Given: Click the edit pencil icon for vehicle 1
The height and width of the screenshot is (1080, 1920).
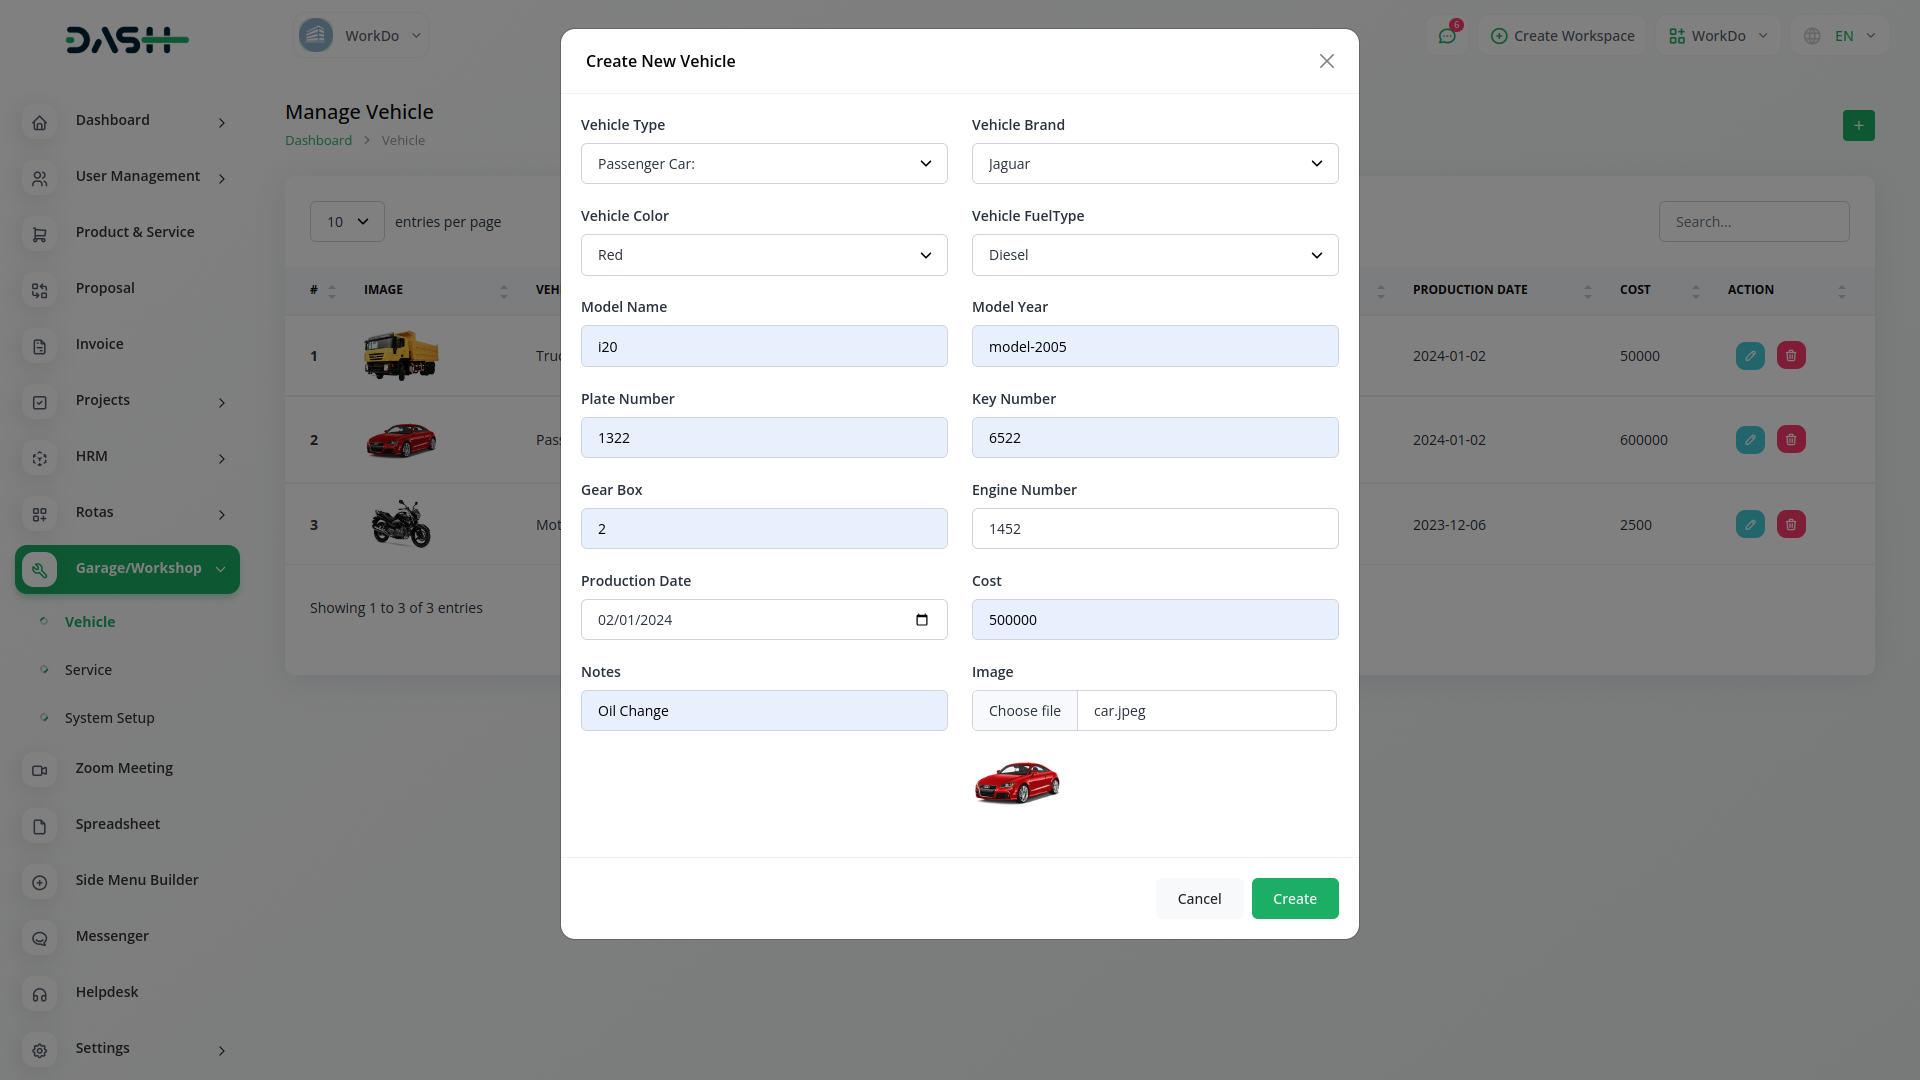Looking at the screenshot, I should pyautogui.click(x=1750, y=356).
